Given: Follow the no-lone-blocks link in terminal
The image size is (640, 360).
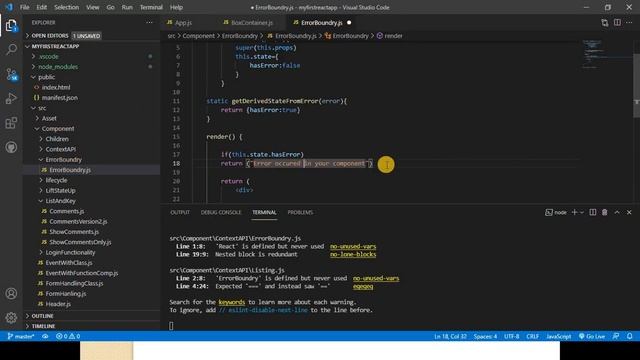Looking at the screenshot, I should [353, 254].
